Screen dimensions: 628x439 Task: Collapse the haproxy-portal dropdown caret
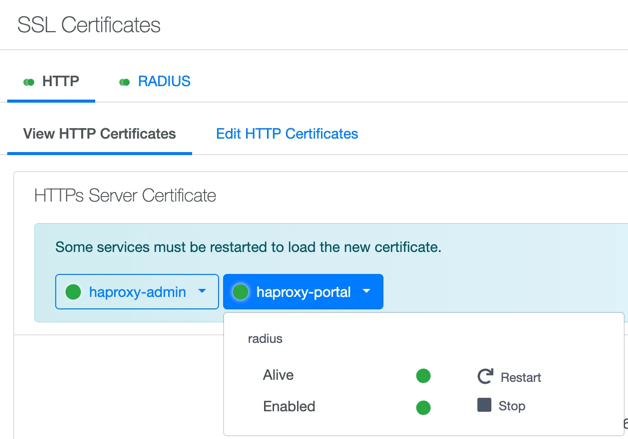[x=367, y=292]
